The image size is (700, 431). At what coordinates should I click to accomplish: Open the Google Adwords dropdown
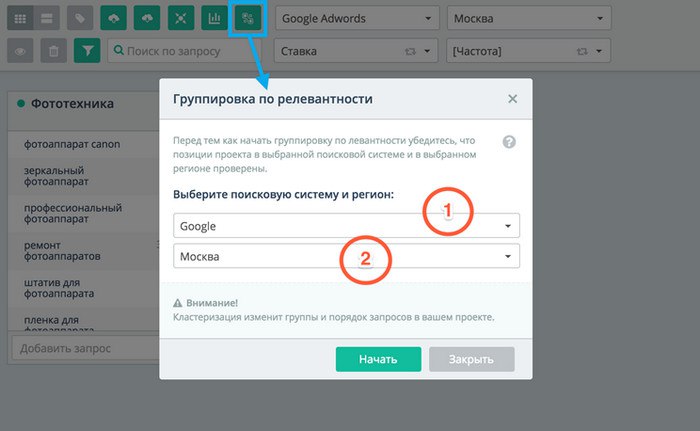357,18
